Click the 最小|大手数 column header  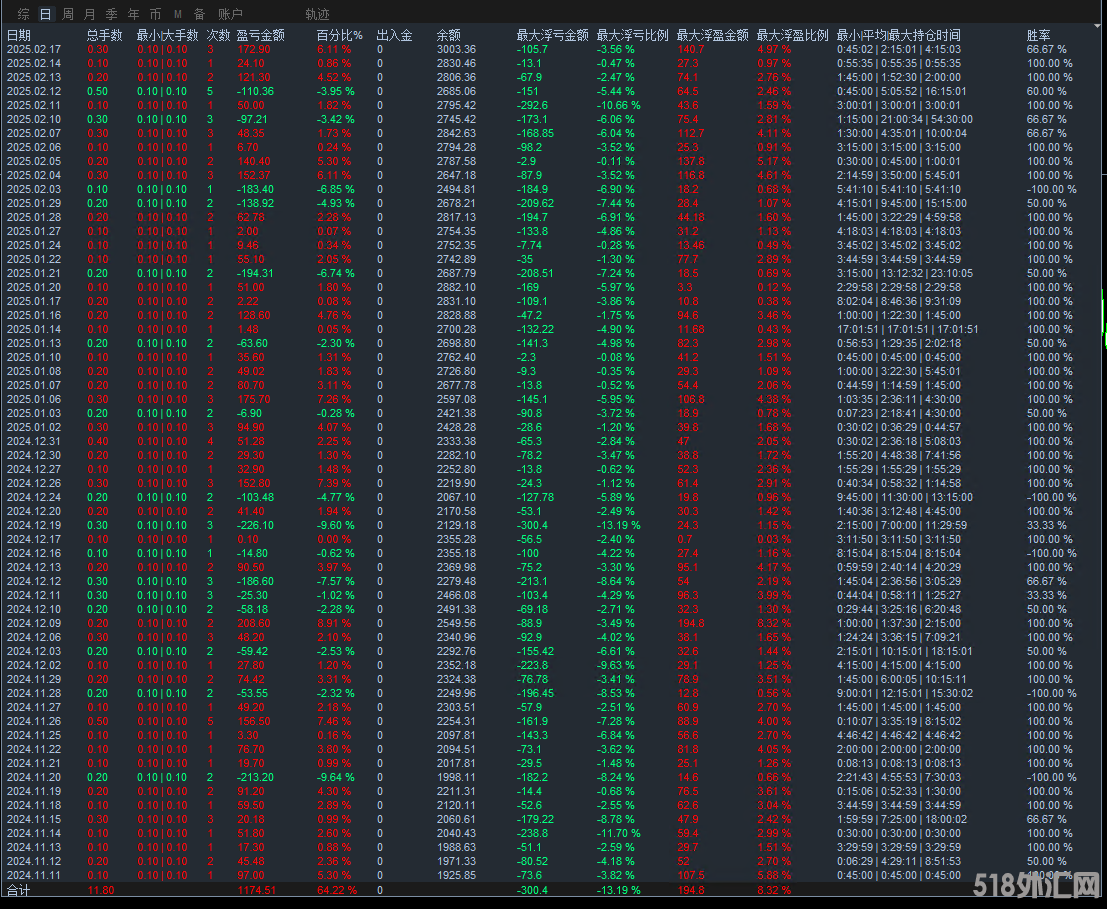pos(167,35)
